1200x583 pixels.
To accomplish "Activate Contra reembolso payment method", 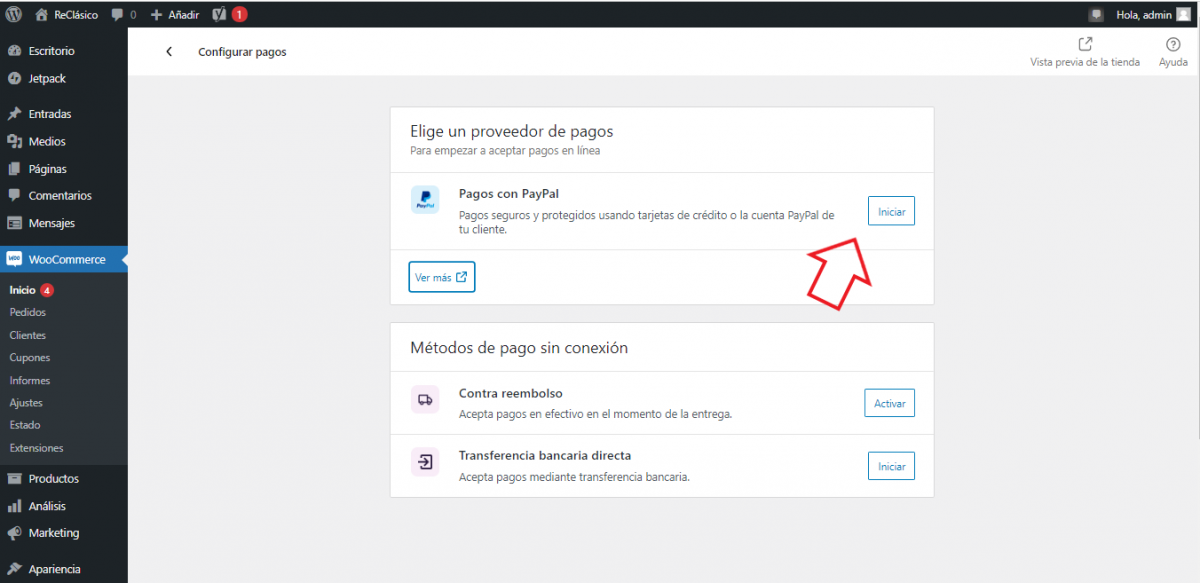I will [889, 403].
